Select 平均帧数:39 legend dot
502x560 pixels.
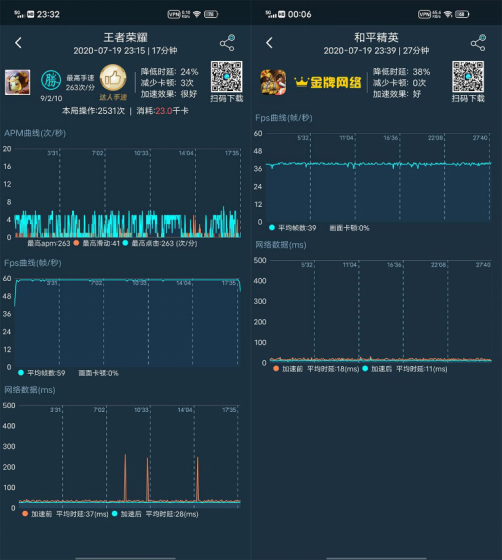(272, 228)
